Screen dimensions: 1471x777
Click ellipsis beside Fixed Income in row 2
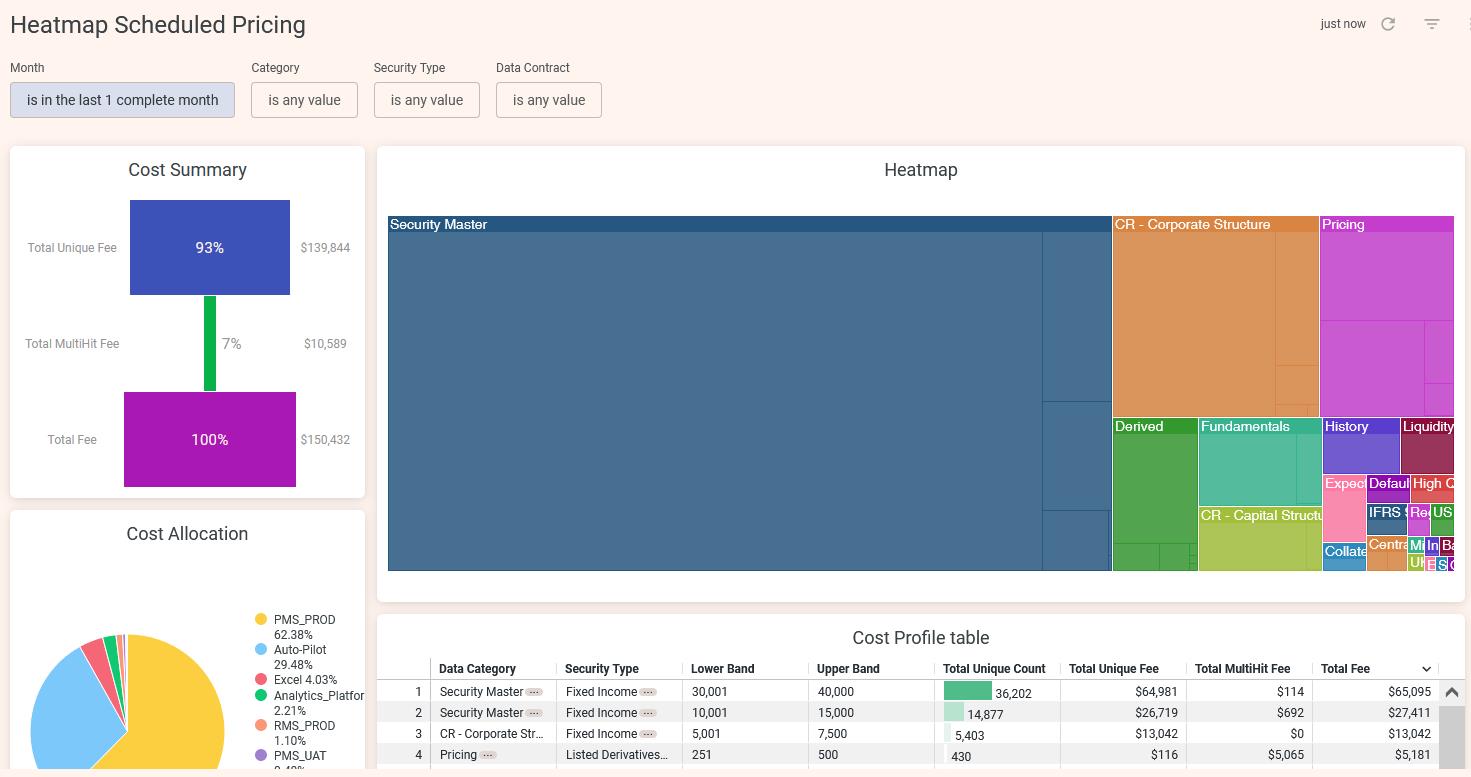[648, 713]
